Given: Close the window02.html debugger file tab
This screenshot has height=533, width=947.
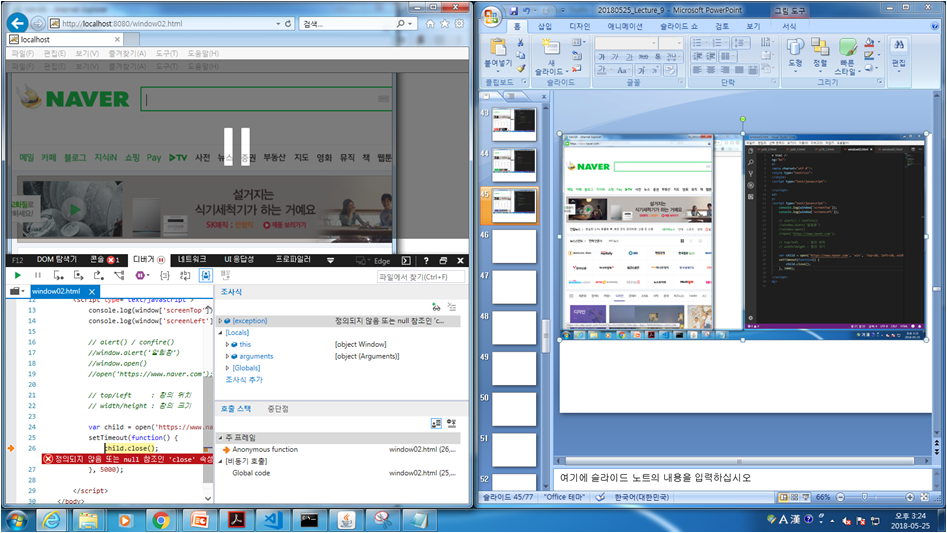Looking at the screenshot, I should (92, 291).
